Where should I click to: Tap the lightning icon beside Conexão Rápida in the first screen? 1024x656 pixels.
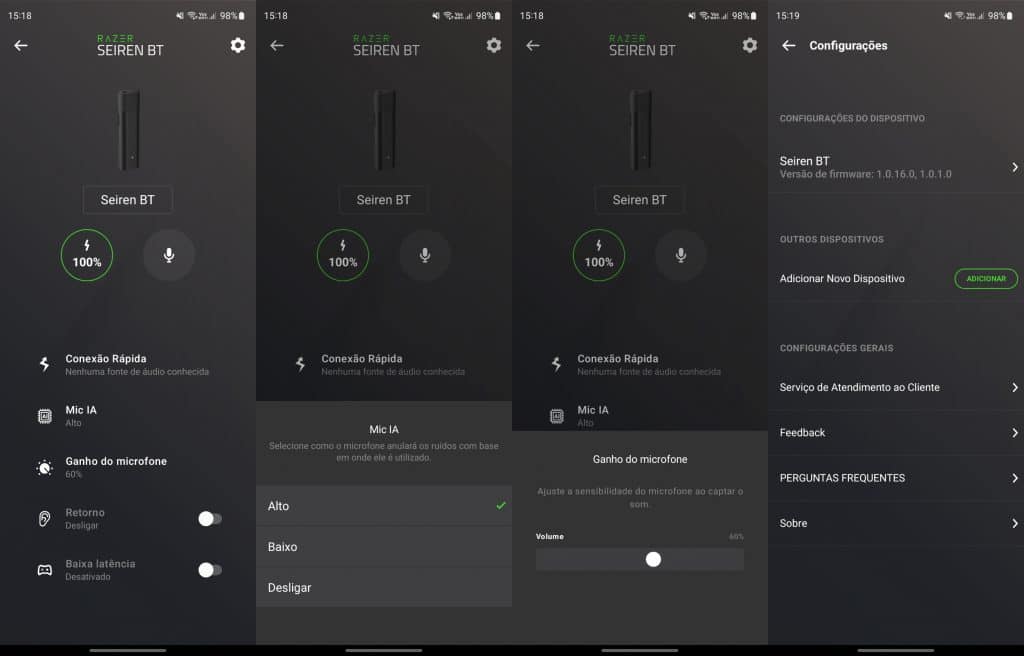[x=44, y=364]
